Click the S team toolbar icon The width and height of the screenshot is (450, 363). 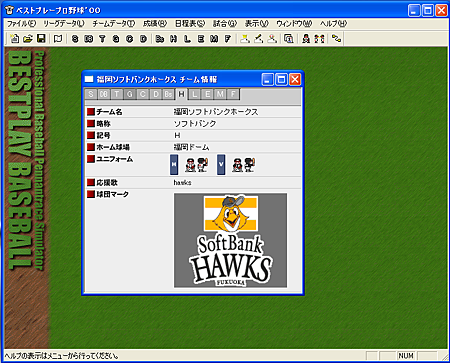[75, 39]
